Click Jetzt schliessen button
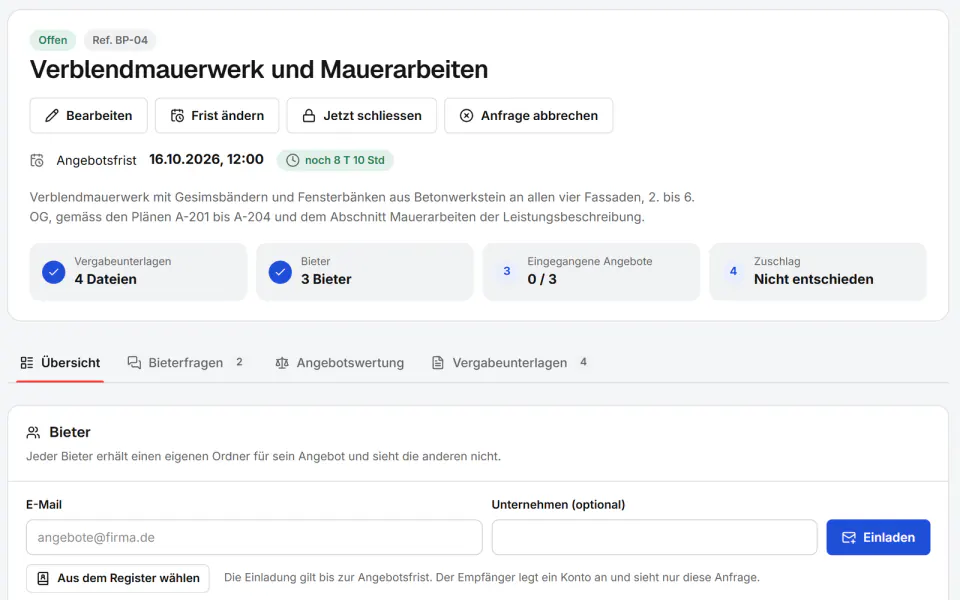960x600 pixels. [362, 116]
